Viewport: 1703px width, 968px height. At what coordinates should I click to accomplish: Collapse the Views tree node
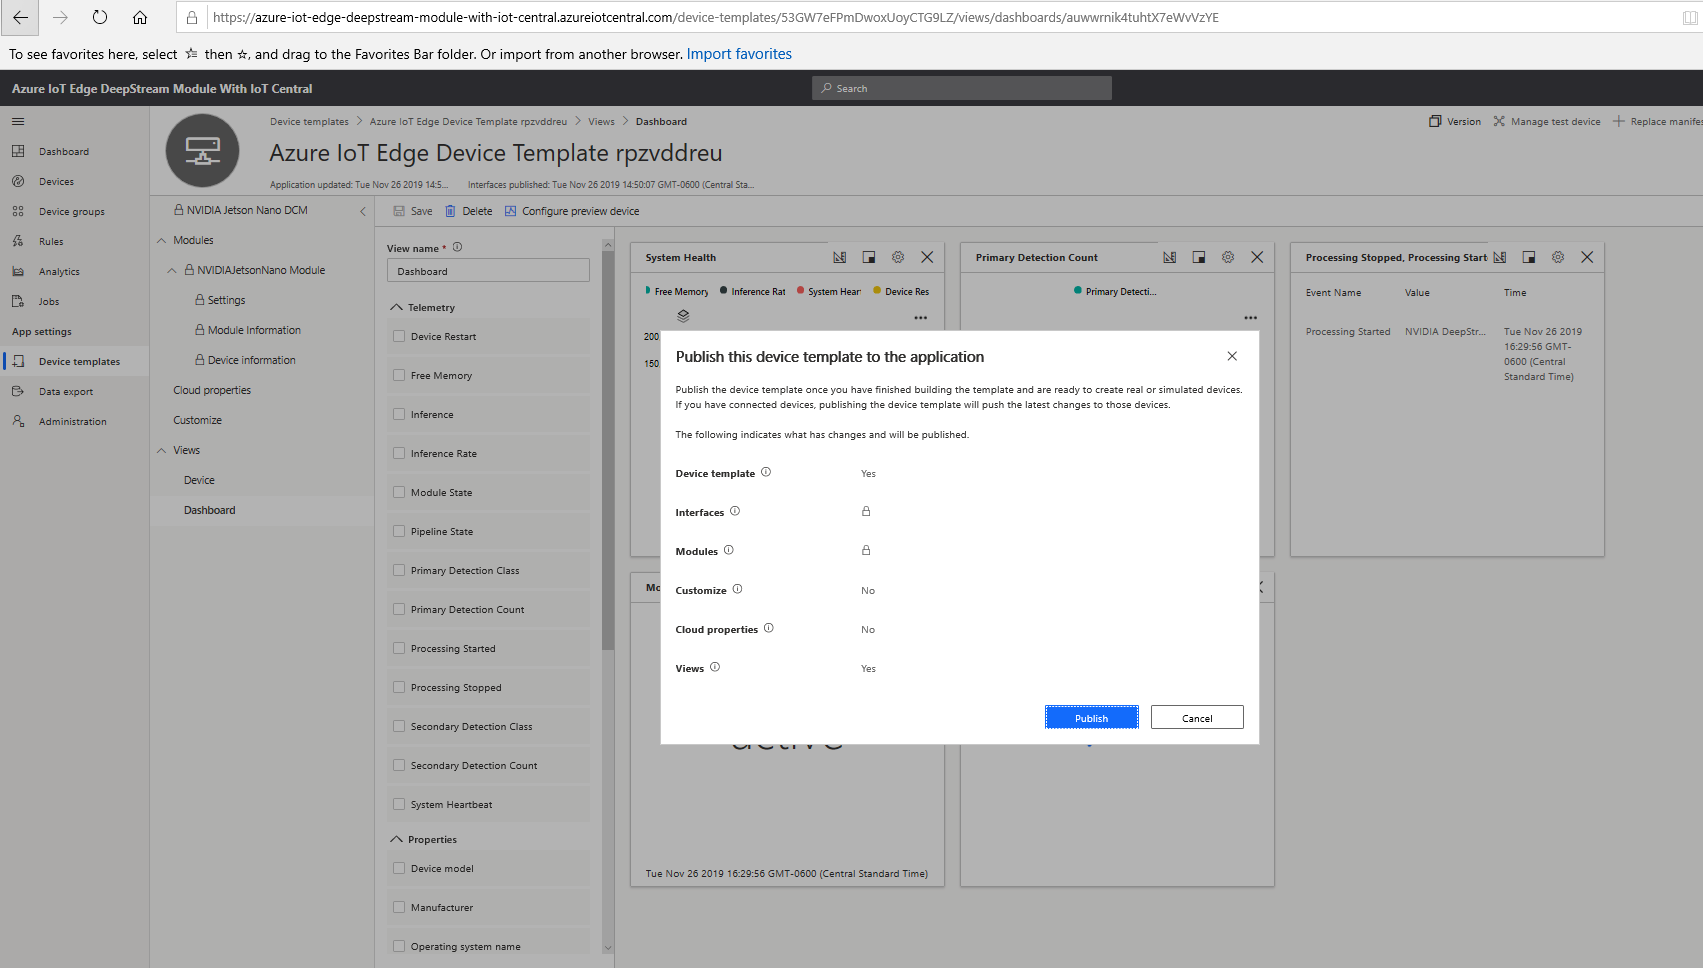tap(162, 450)
